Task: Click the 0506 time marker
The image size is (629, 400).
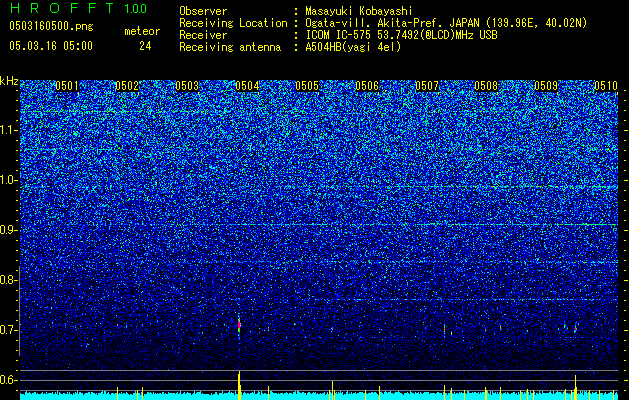Action: [x=367, y=86]
